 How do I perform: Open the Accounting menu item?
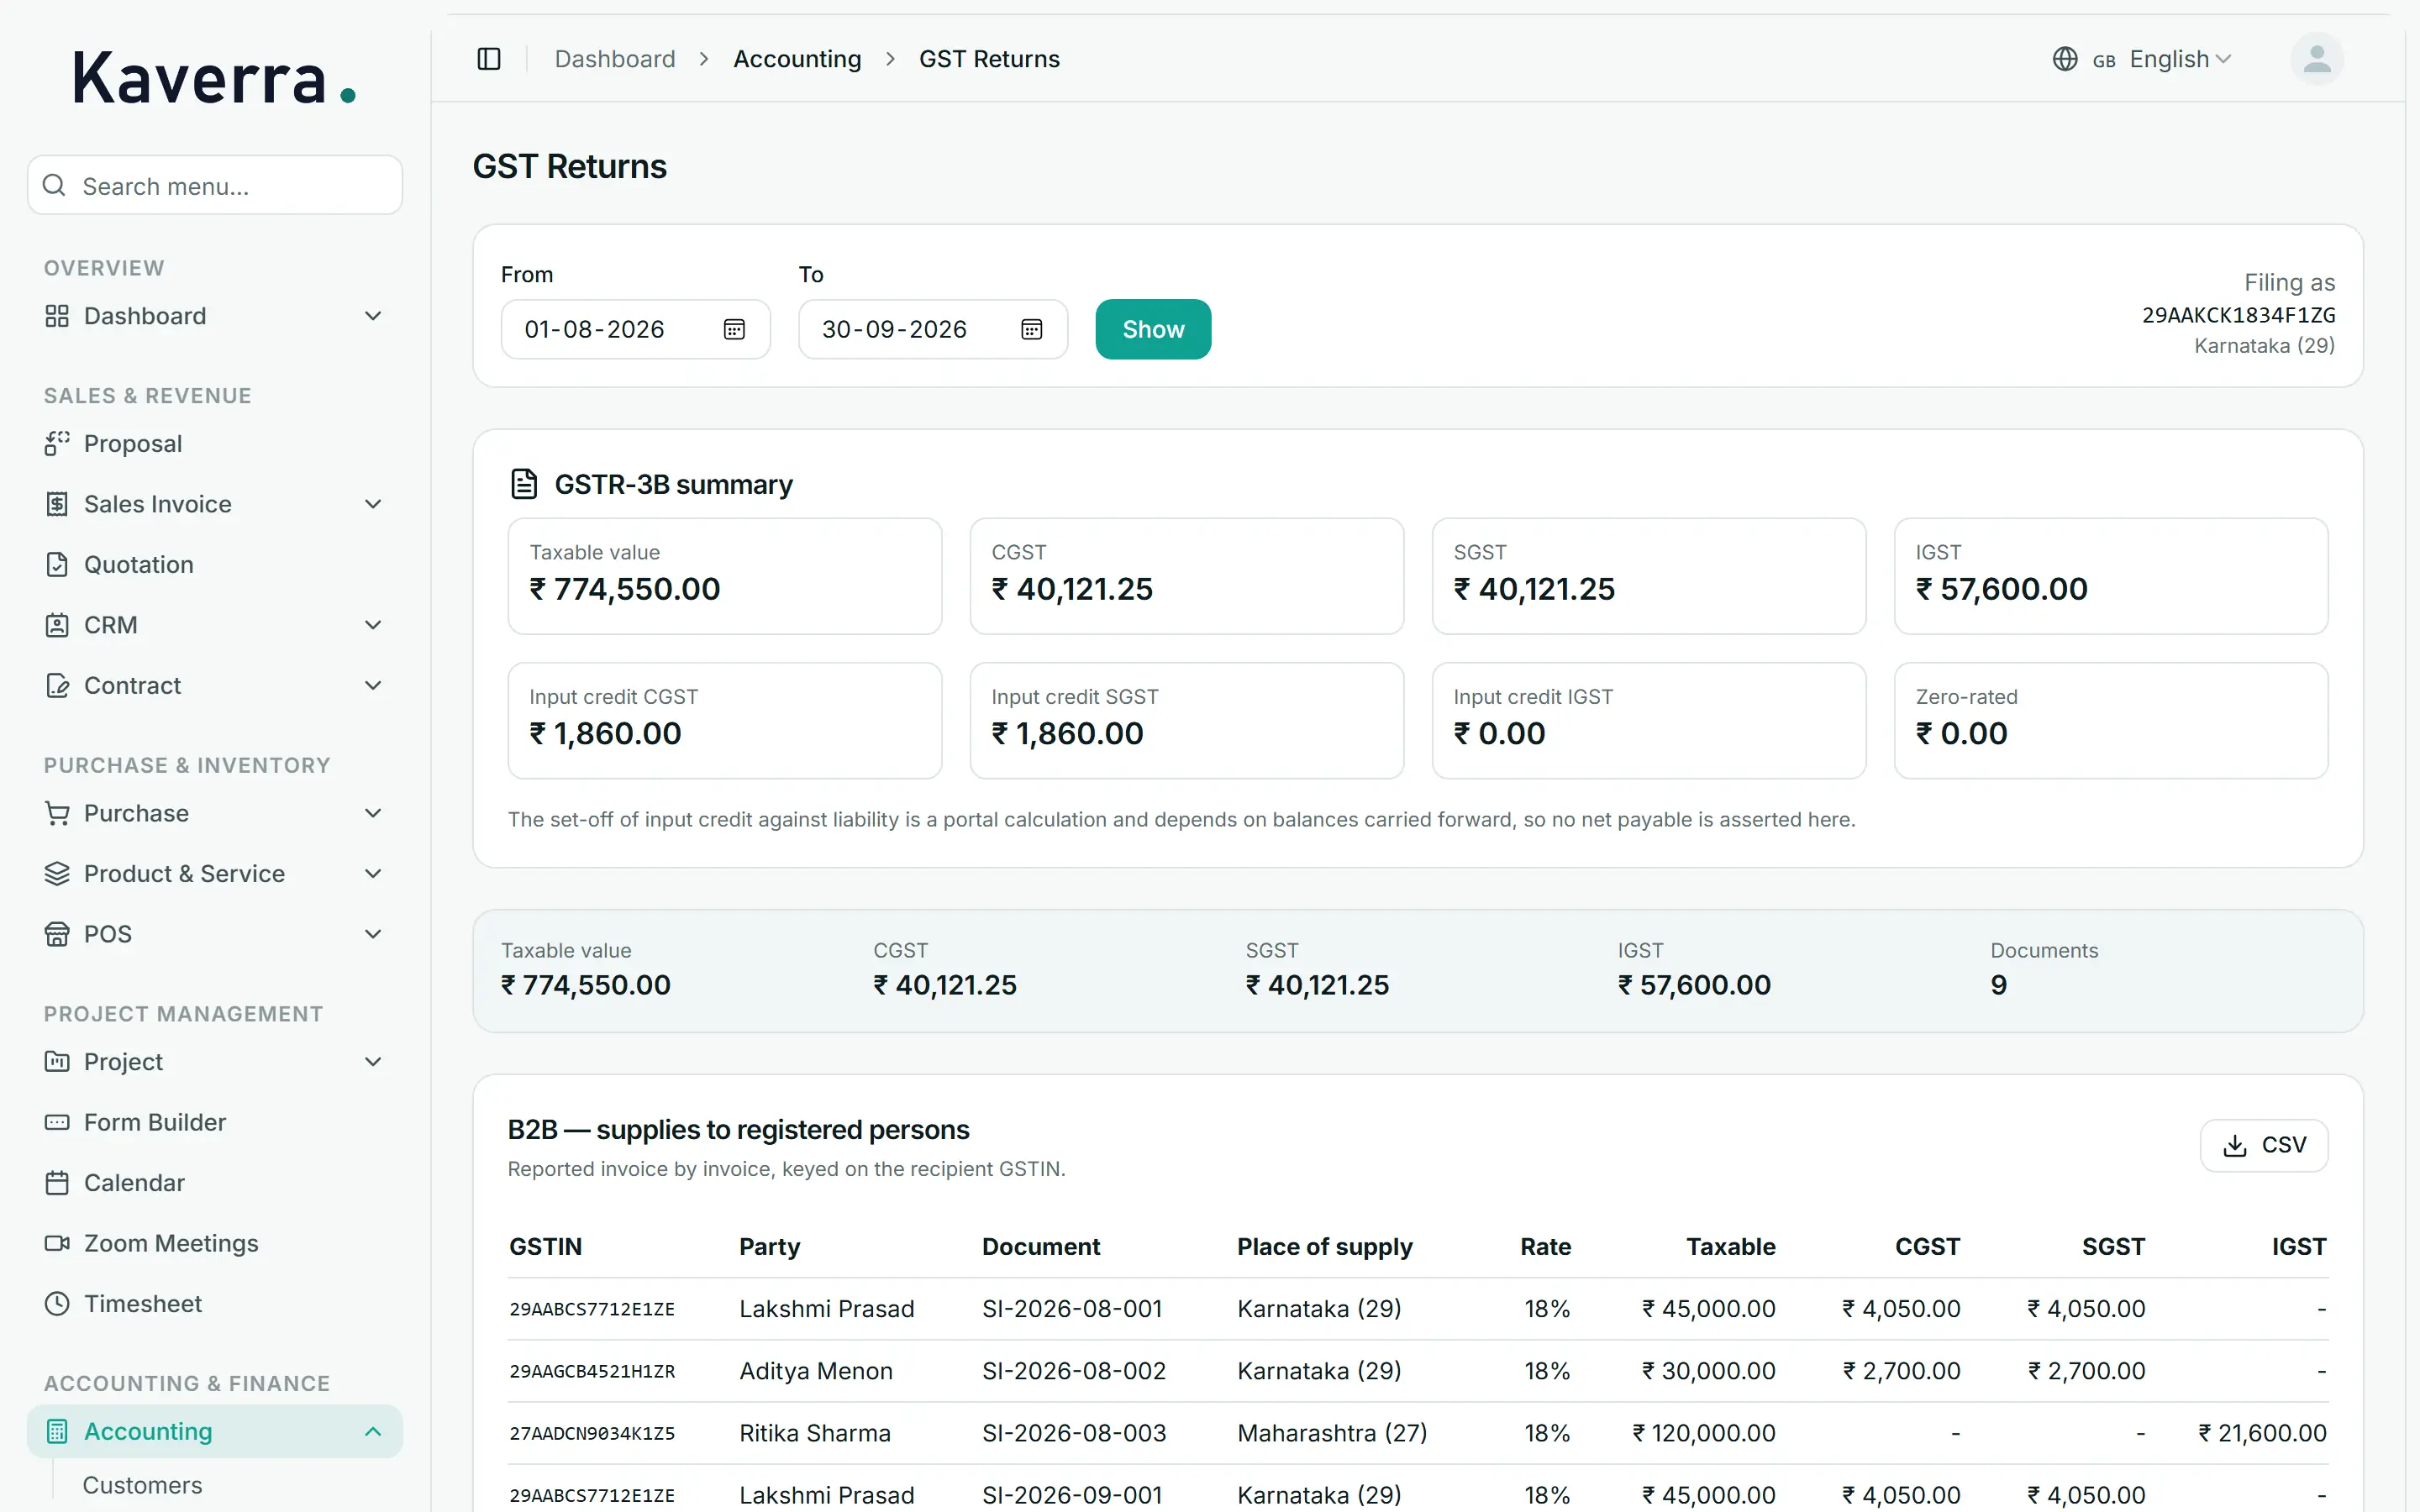215,1431
